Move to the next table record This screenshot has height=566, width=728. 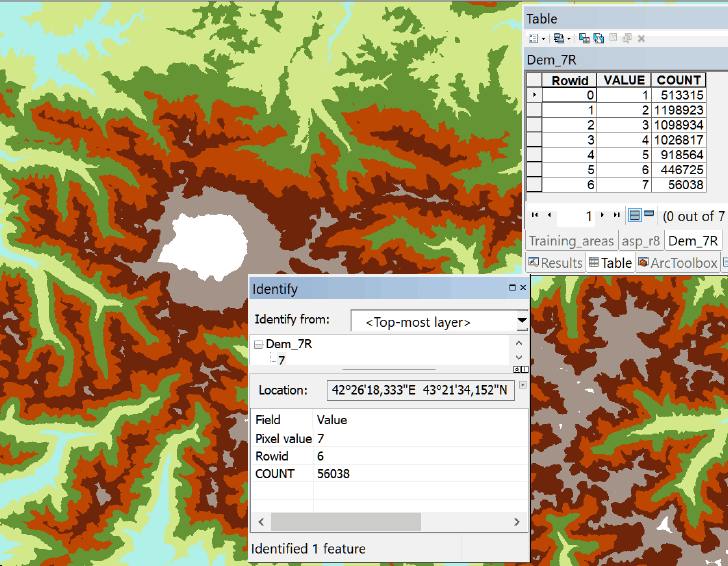[x=602, y=215]
